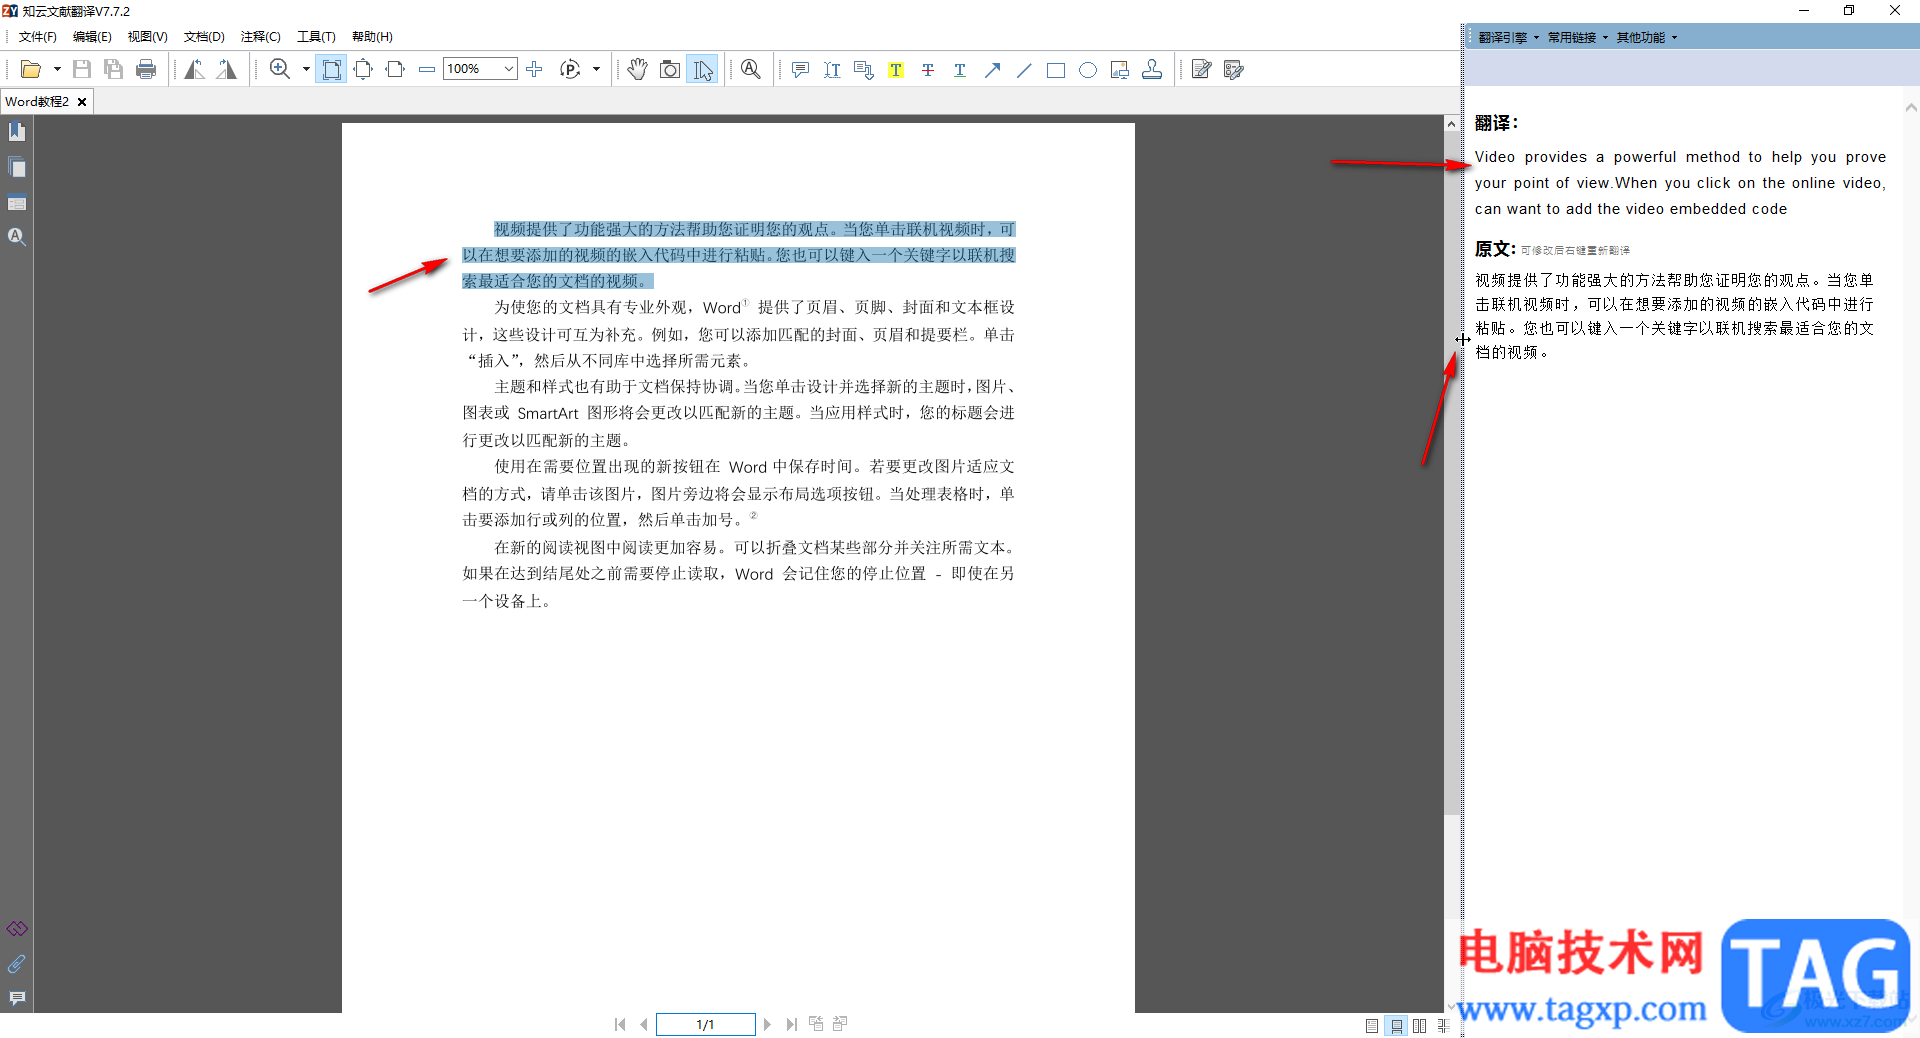Viewport: 1920px width, 1038px height.
Task: Switch to single page layout
Action: [x=1372, y=1026]
